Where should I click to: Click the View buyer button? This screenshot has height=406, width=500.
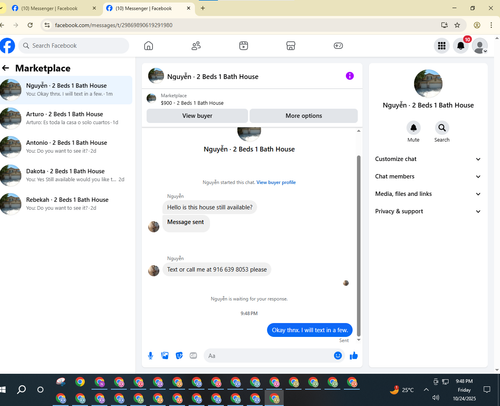pos(197,116)
